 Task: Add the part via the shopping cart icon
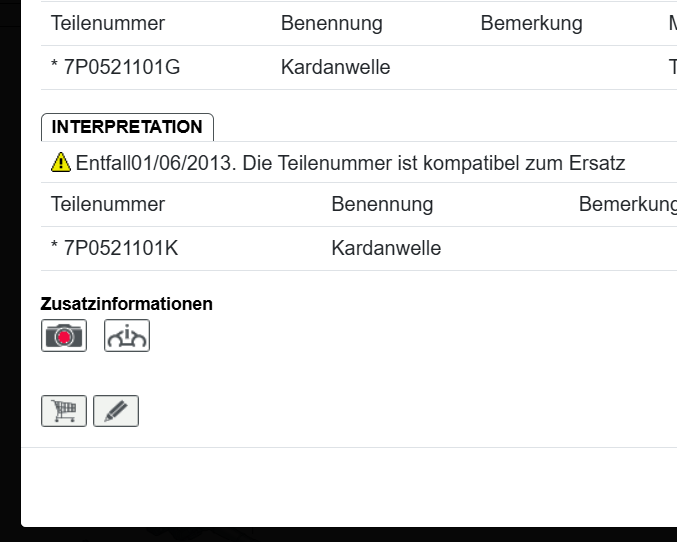pos(64,411)
